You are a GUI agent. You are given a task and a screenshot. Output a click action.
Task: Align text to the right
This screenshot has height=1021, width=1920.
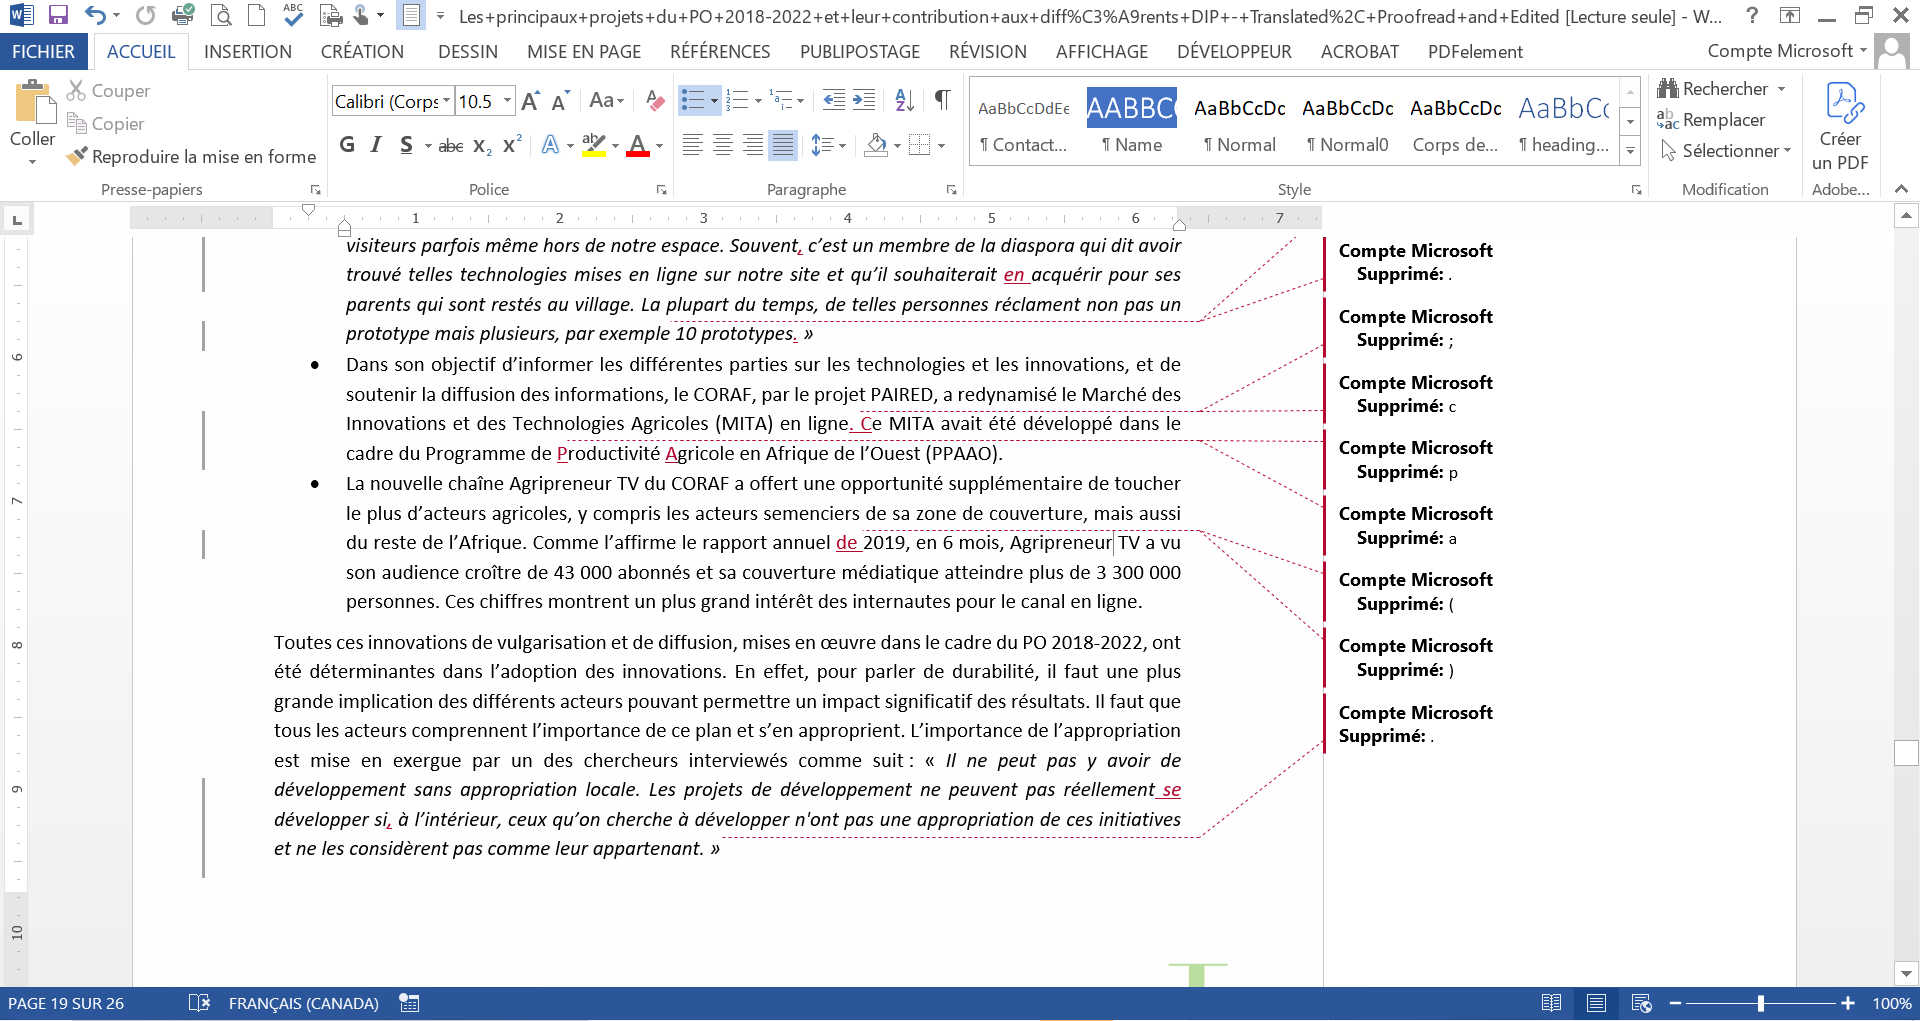[x=753, y=146]
